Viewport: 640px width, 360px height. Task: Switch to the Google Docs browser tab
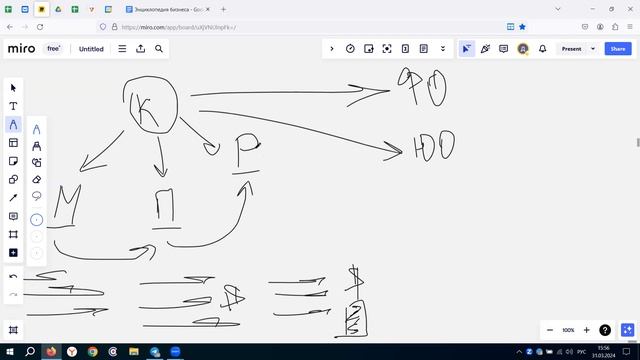coord(167,9)
